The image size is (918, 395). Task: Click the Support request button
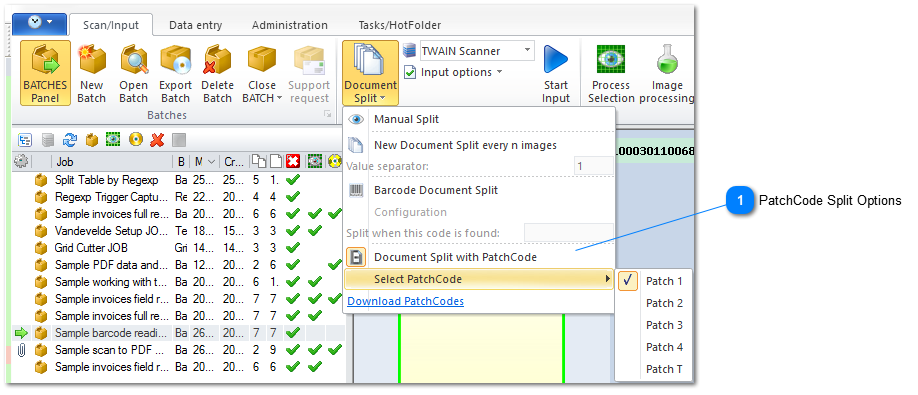tap(309, 73)
